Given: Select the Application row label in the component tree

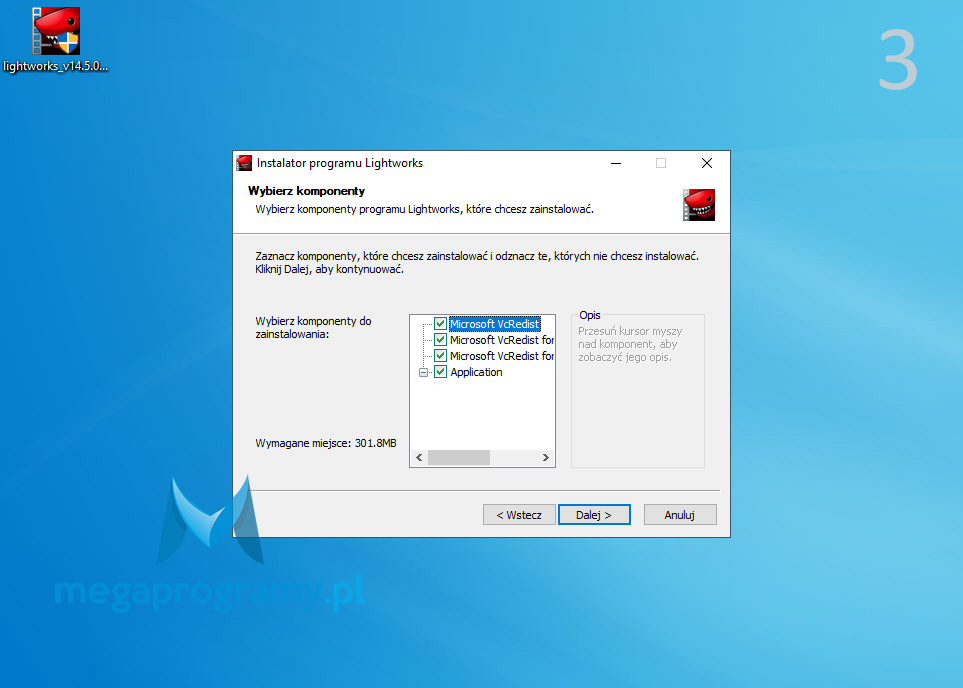Looking at the screenshot, I should [x=476, y=372].
